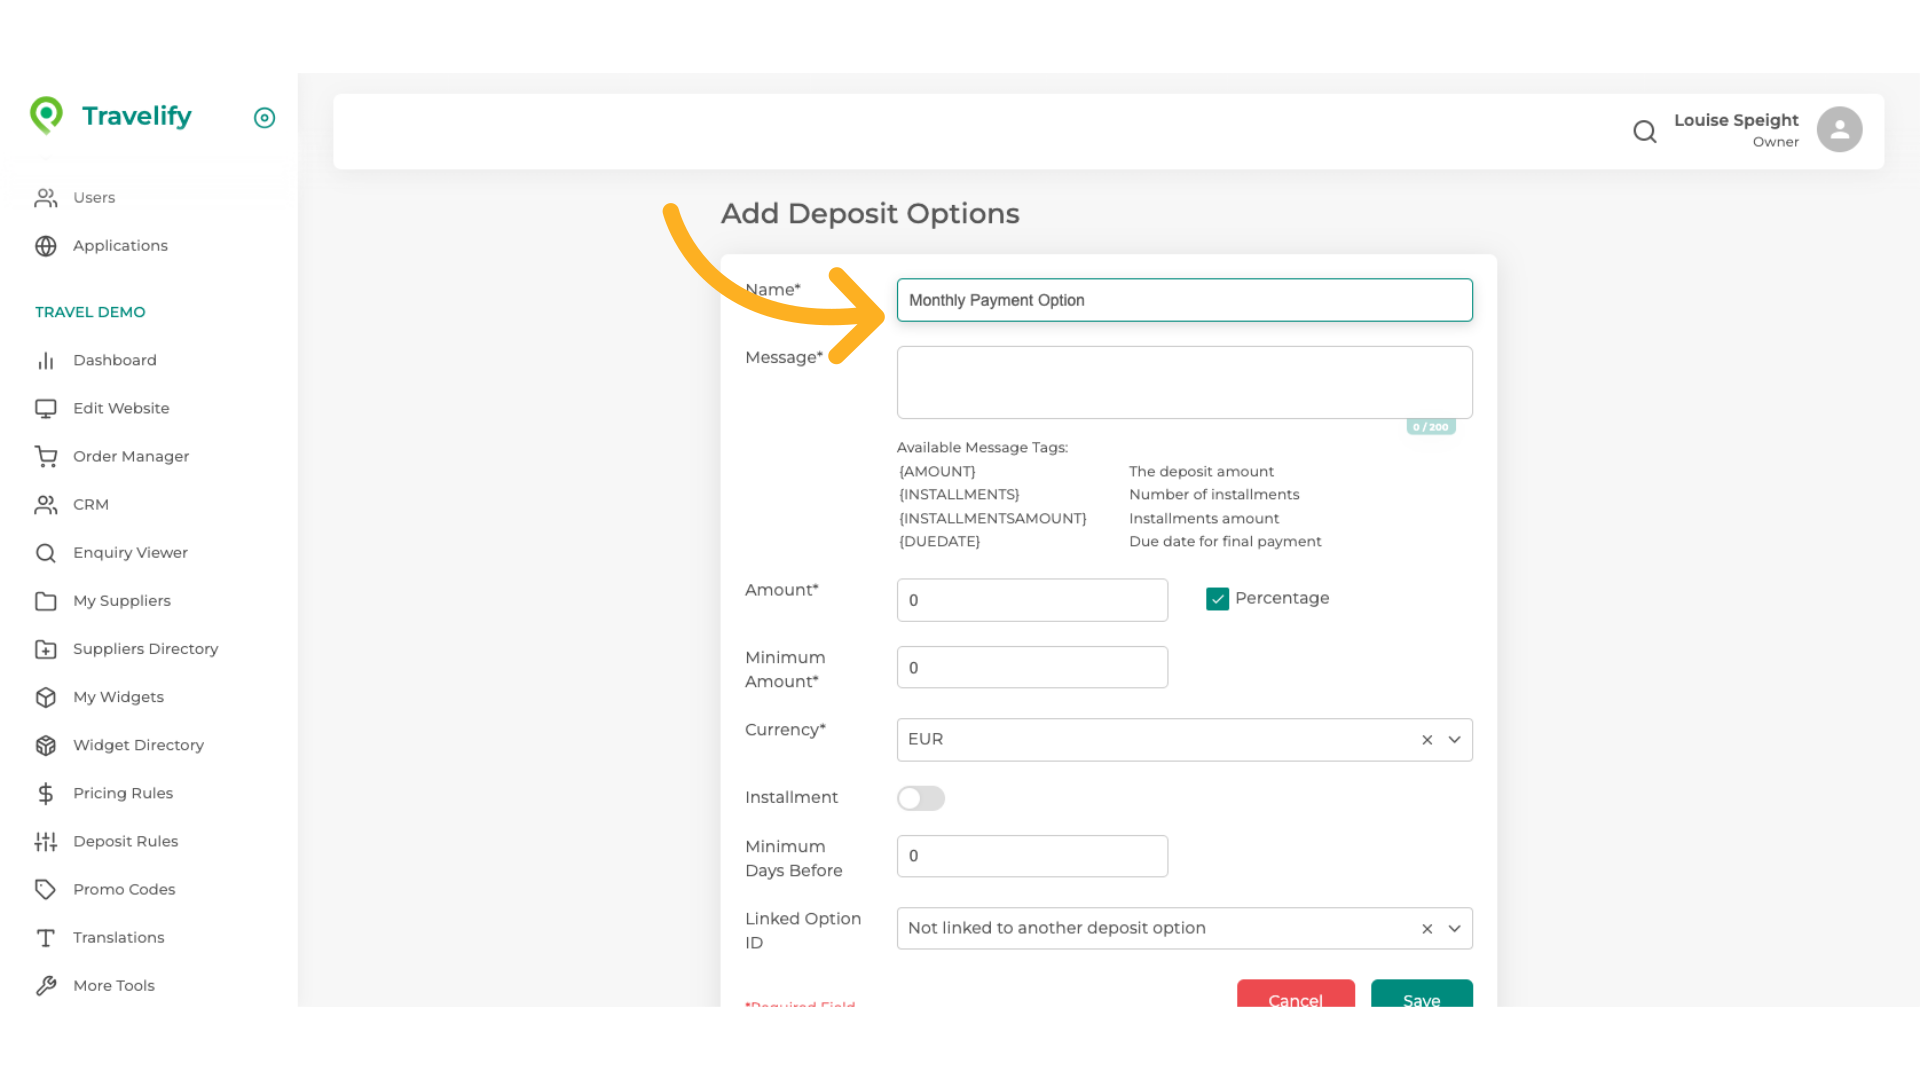Click the My Widgets cube icon
This screenshot has width=1920, height=1080.
[46, 697]
